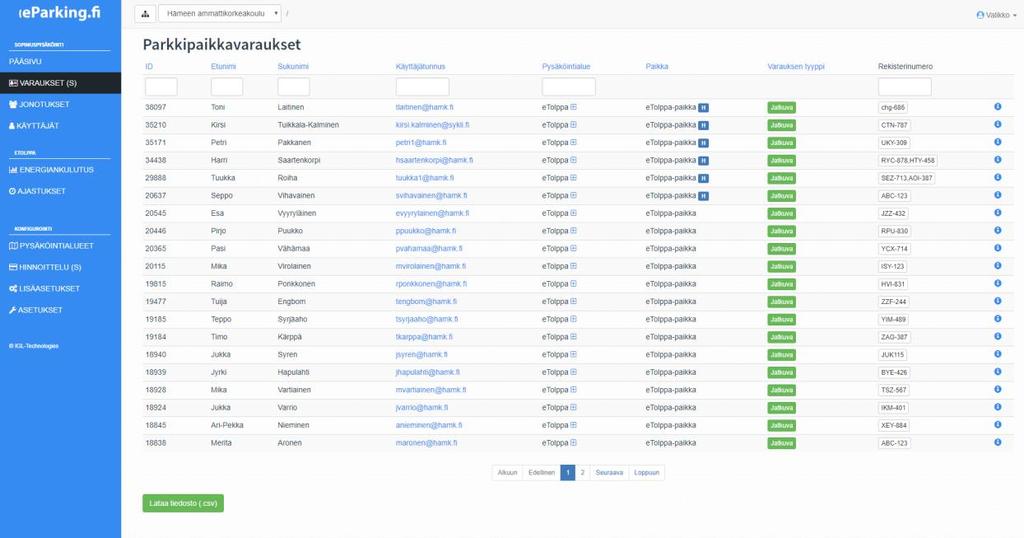Focus the Sukunimi filter input field
The image size is (1024, 538).
pos(294,87)
